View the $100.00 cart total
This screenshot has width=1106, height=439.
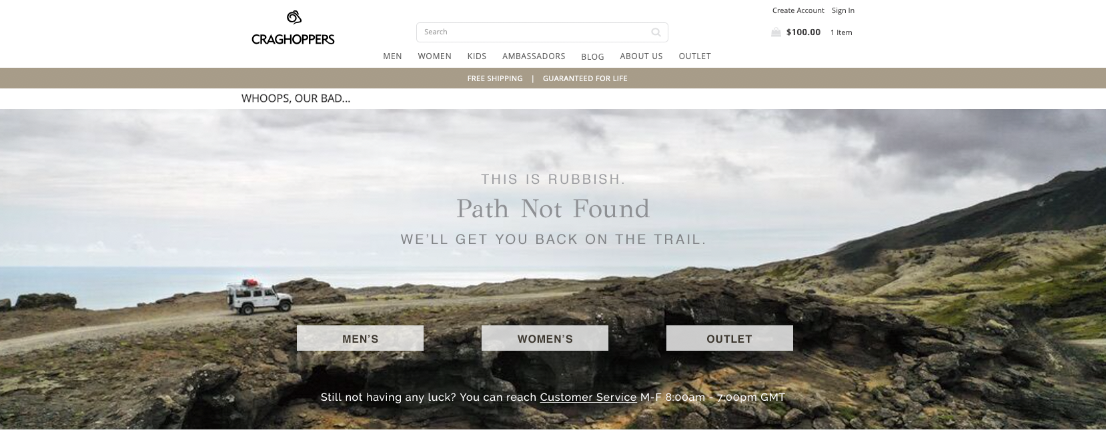tap(803, 32)
